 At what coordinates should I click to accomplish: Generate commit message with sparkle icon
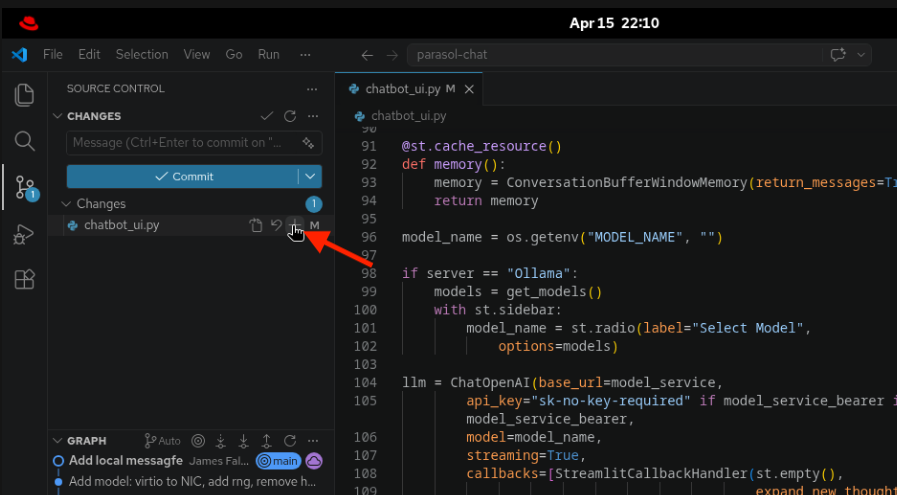click(x=309, y=143)
